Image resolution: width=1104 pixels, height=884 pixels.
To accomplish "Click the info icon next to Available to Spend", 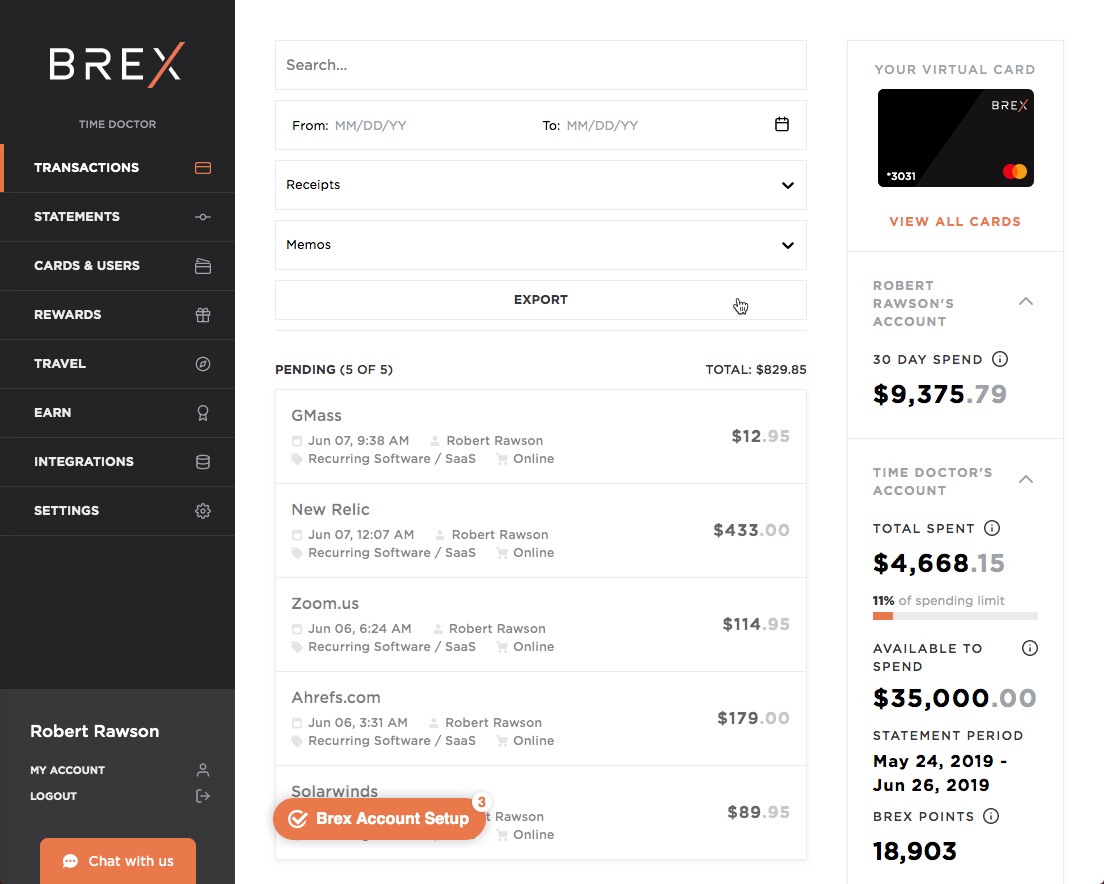I will pos(1029,648).
